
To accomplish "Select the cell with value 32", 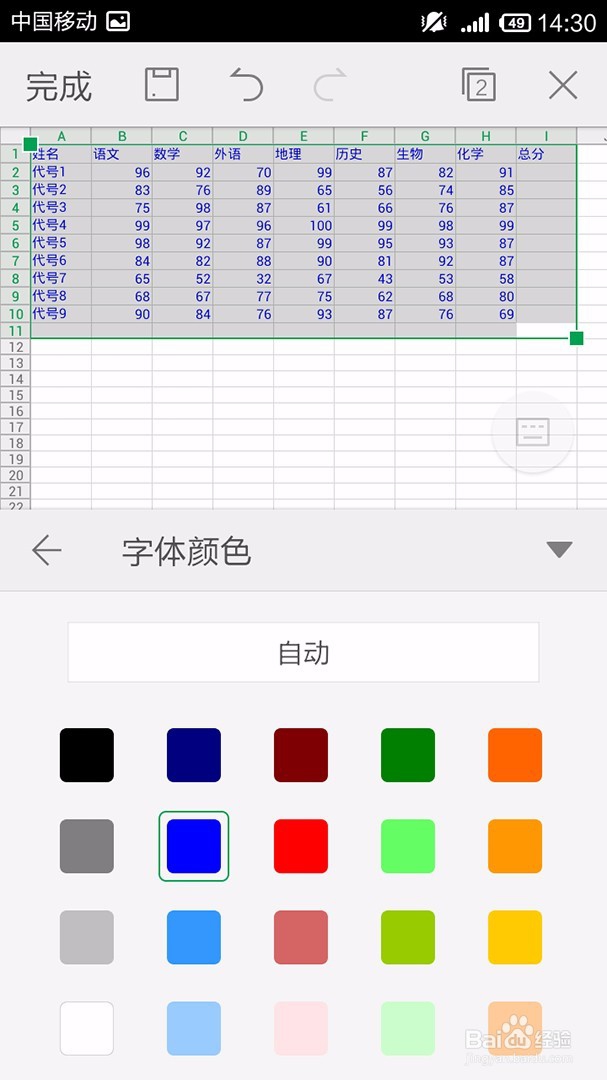I will click(243, 279).
